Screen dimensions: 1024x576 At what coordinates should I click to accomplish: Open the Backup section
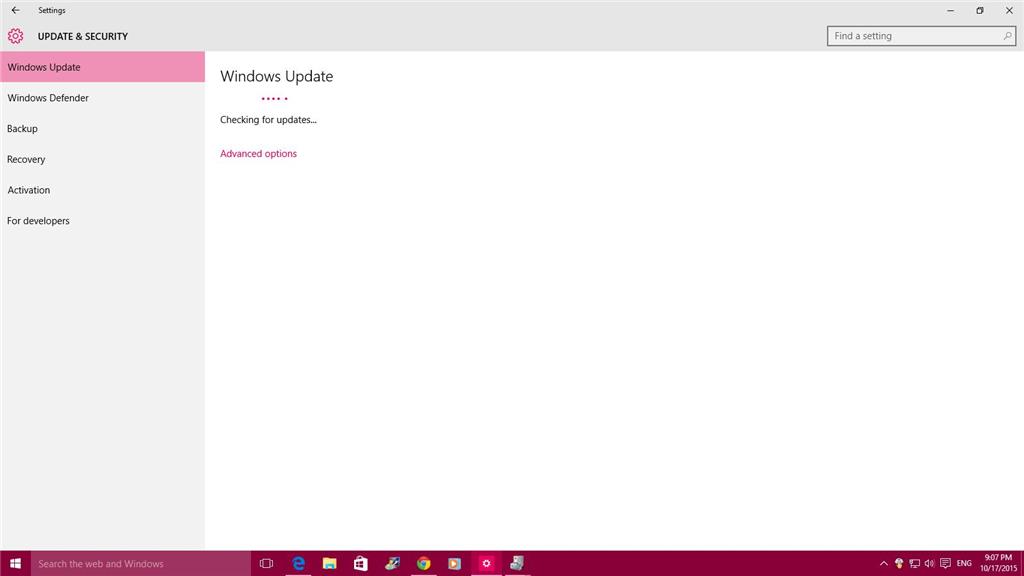103,129
